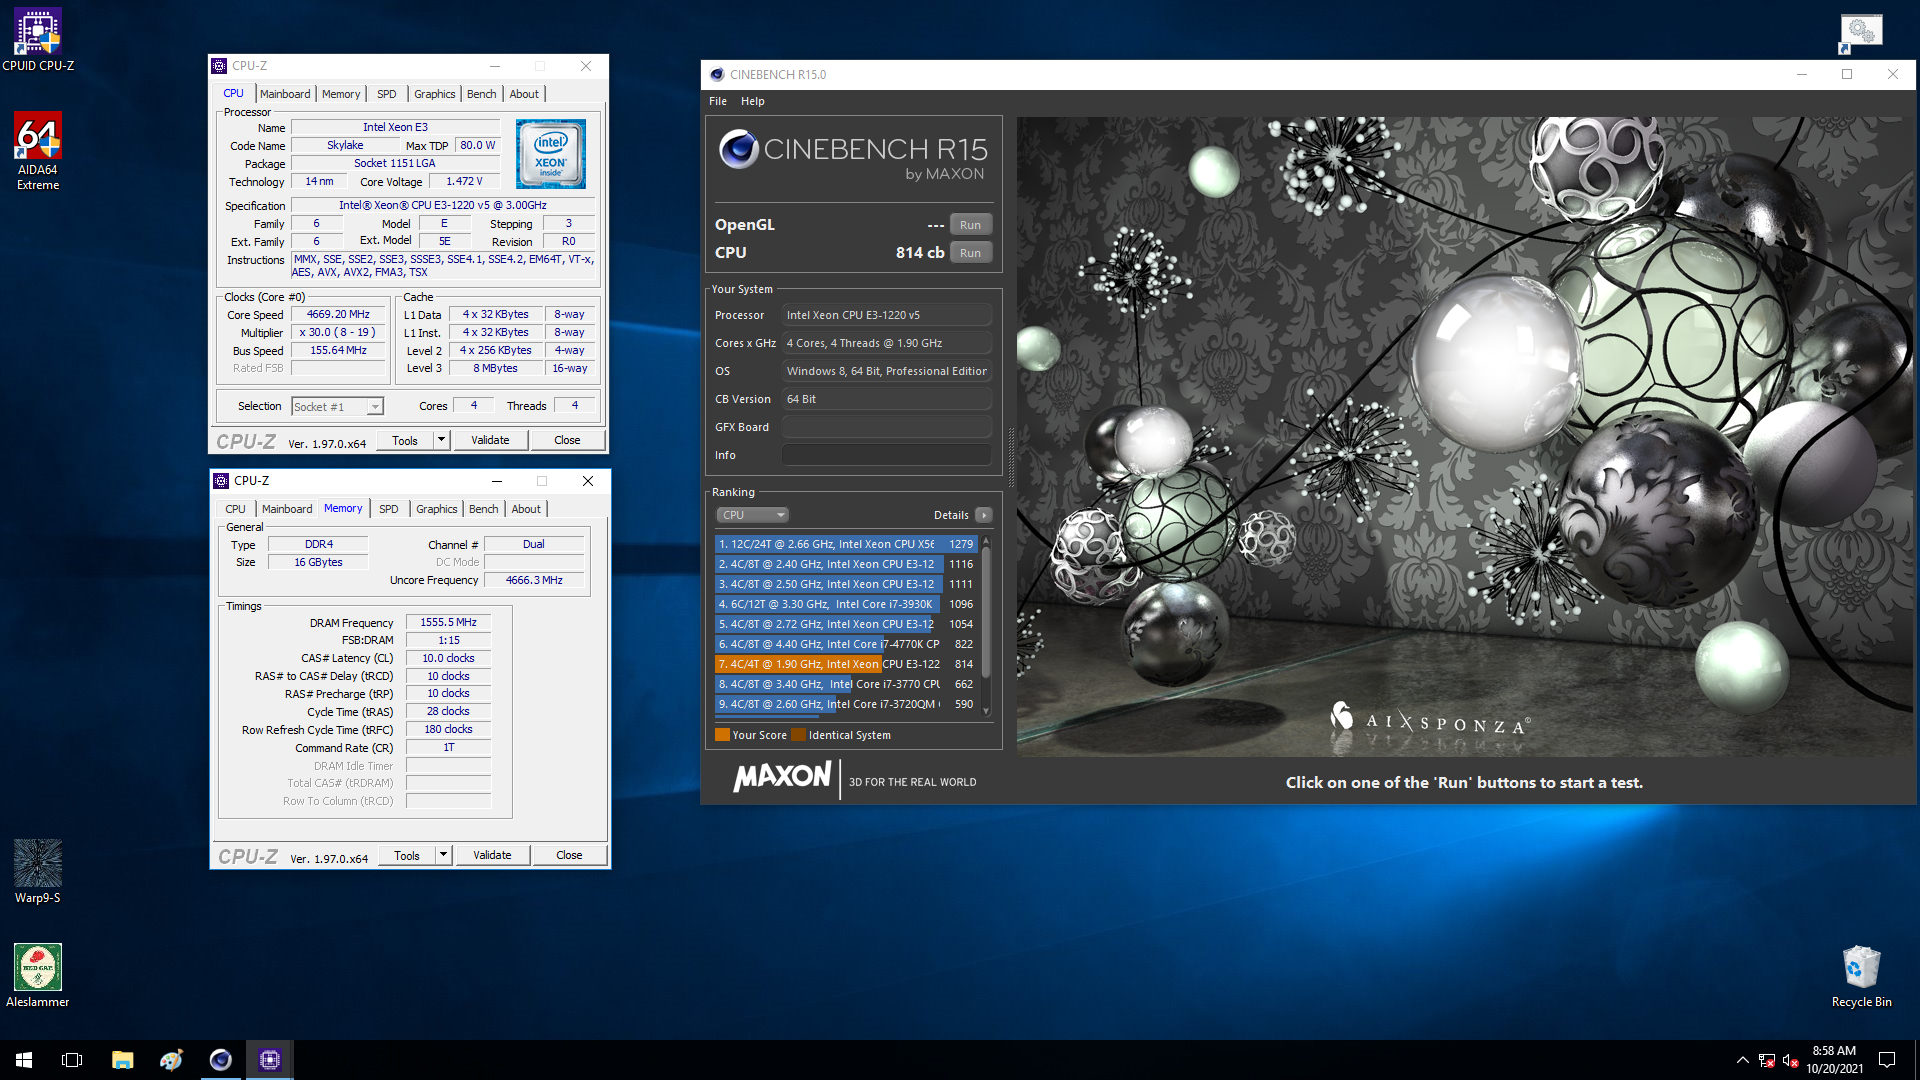
Task: Open network status tray icon
Action: point(1767,1060)
